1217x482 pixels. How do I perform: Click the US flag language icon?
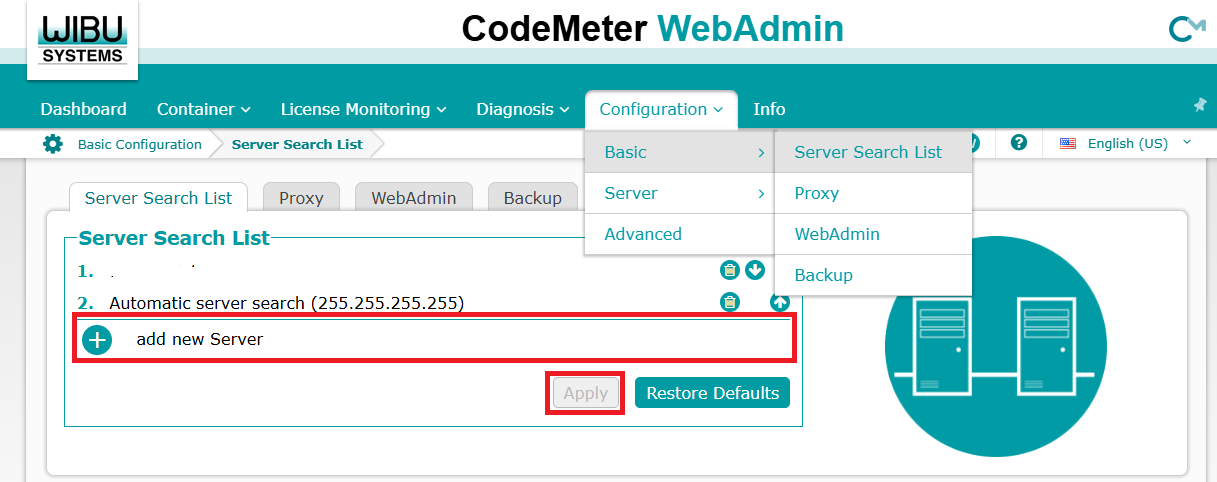tap(1068, 144)
